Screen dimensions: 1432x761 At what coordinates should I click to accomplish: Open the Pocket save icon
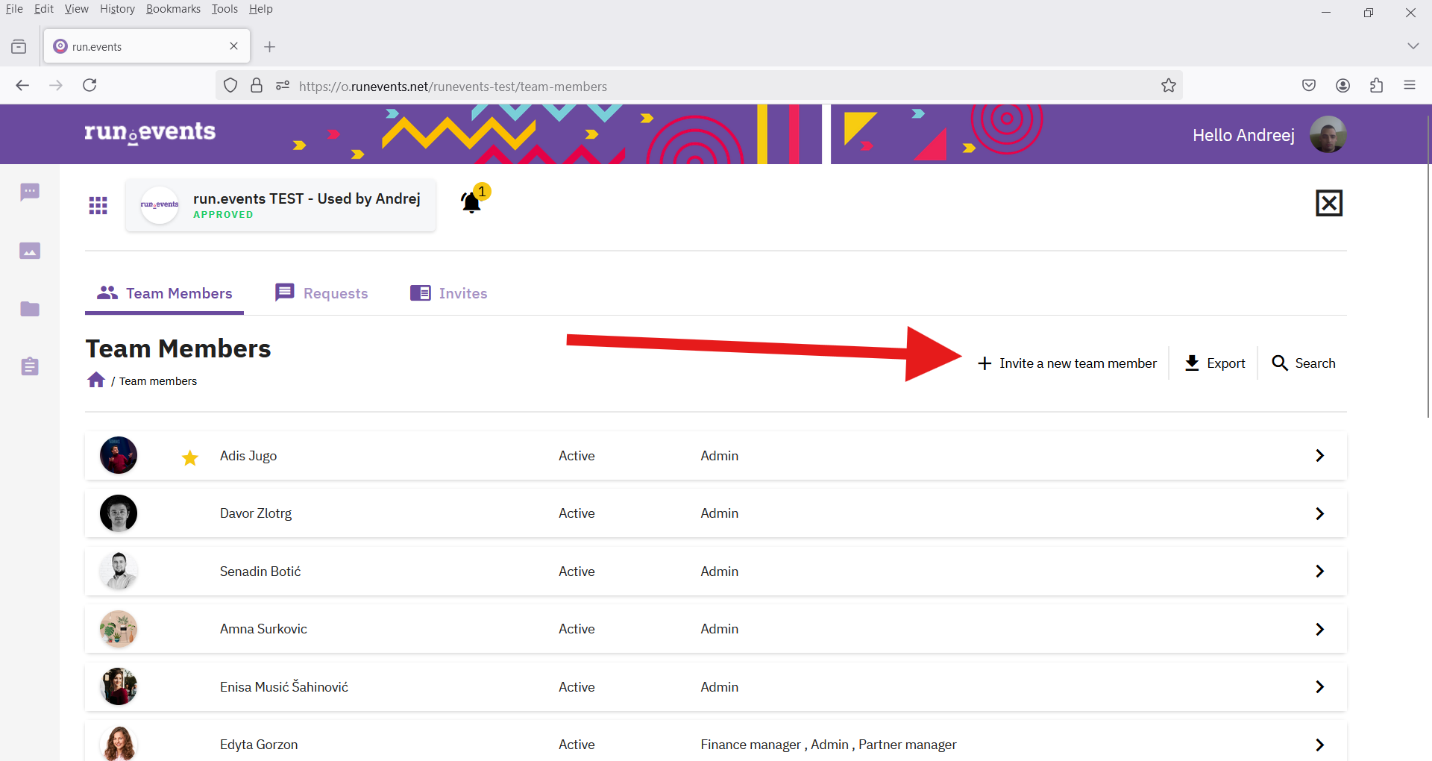click(1309, 86)
